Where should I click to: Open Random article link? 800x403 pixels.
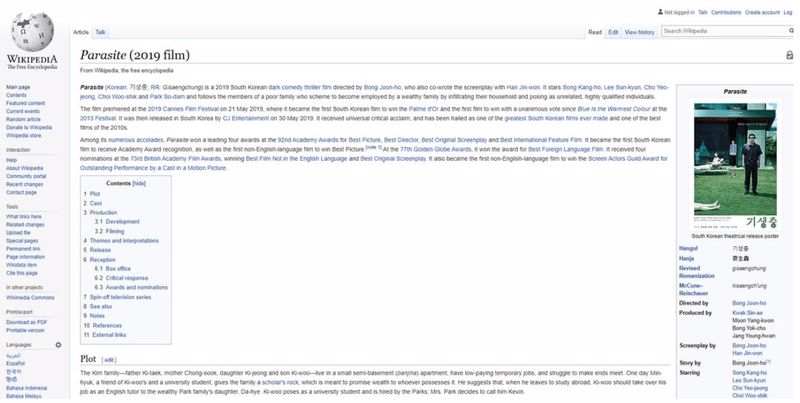tap(23, 119)
